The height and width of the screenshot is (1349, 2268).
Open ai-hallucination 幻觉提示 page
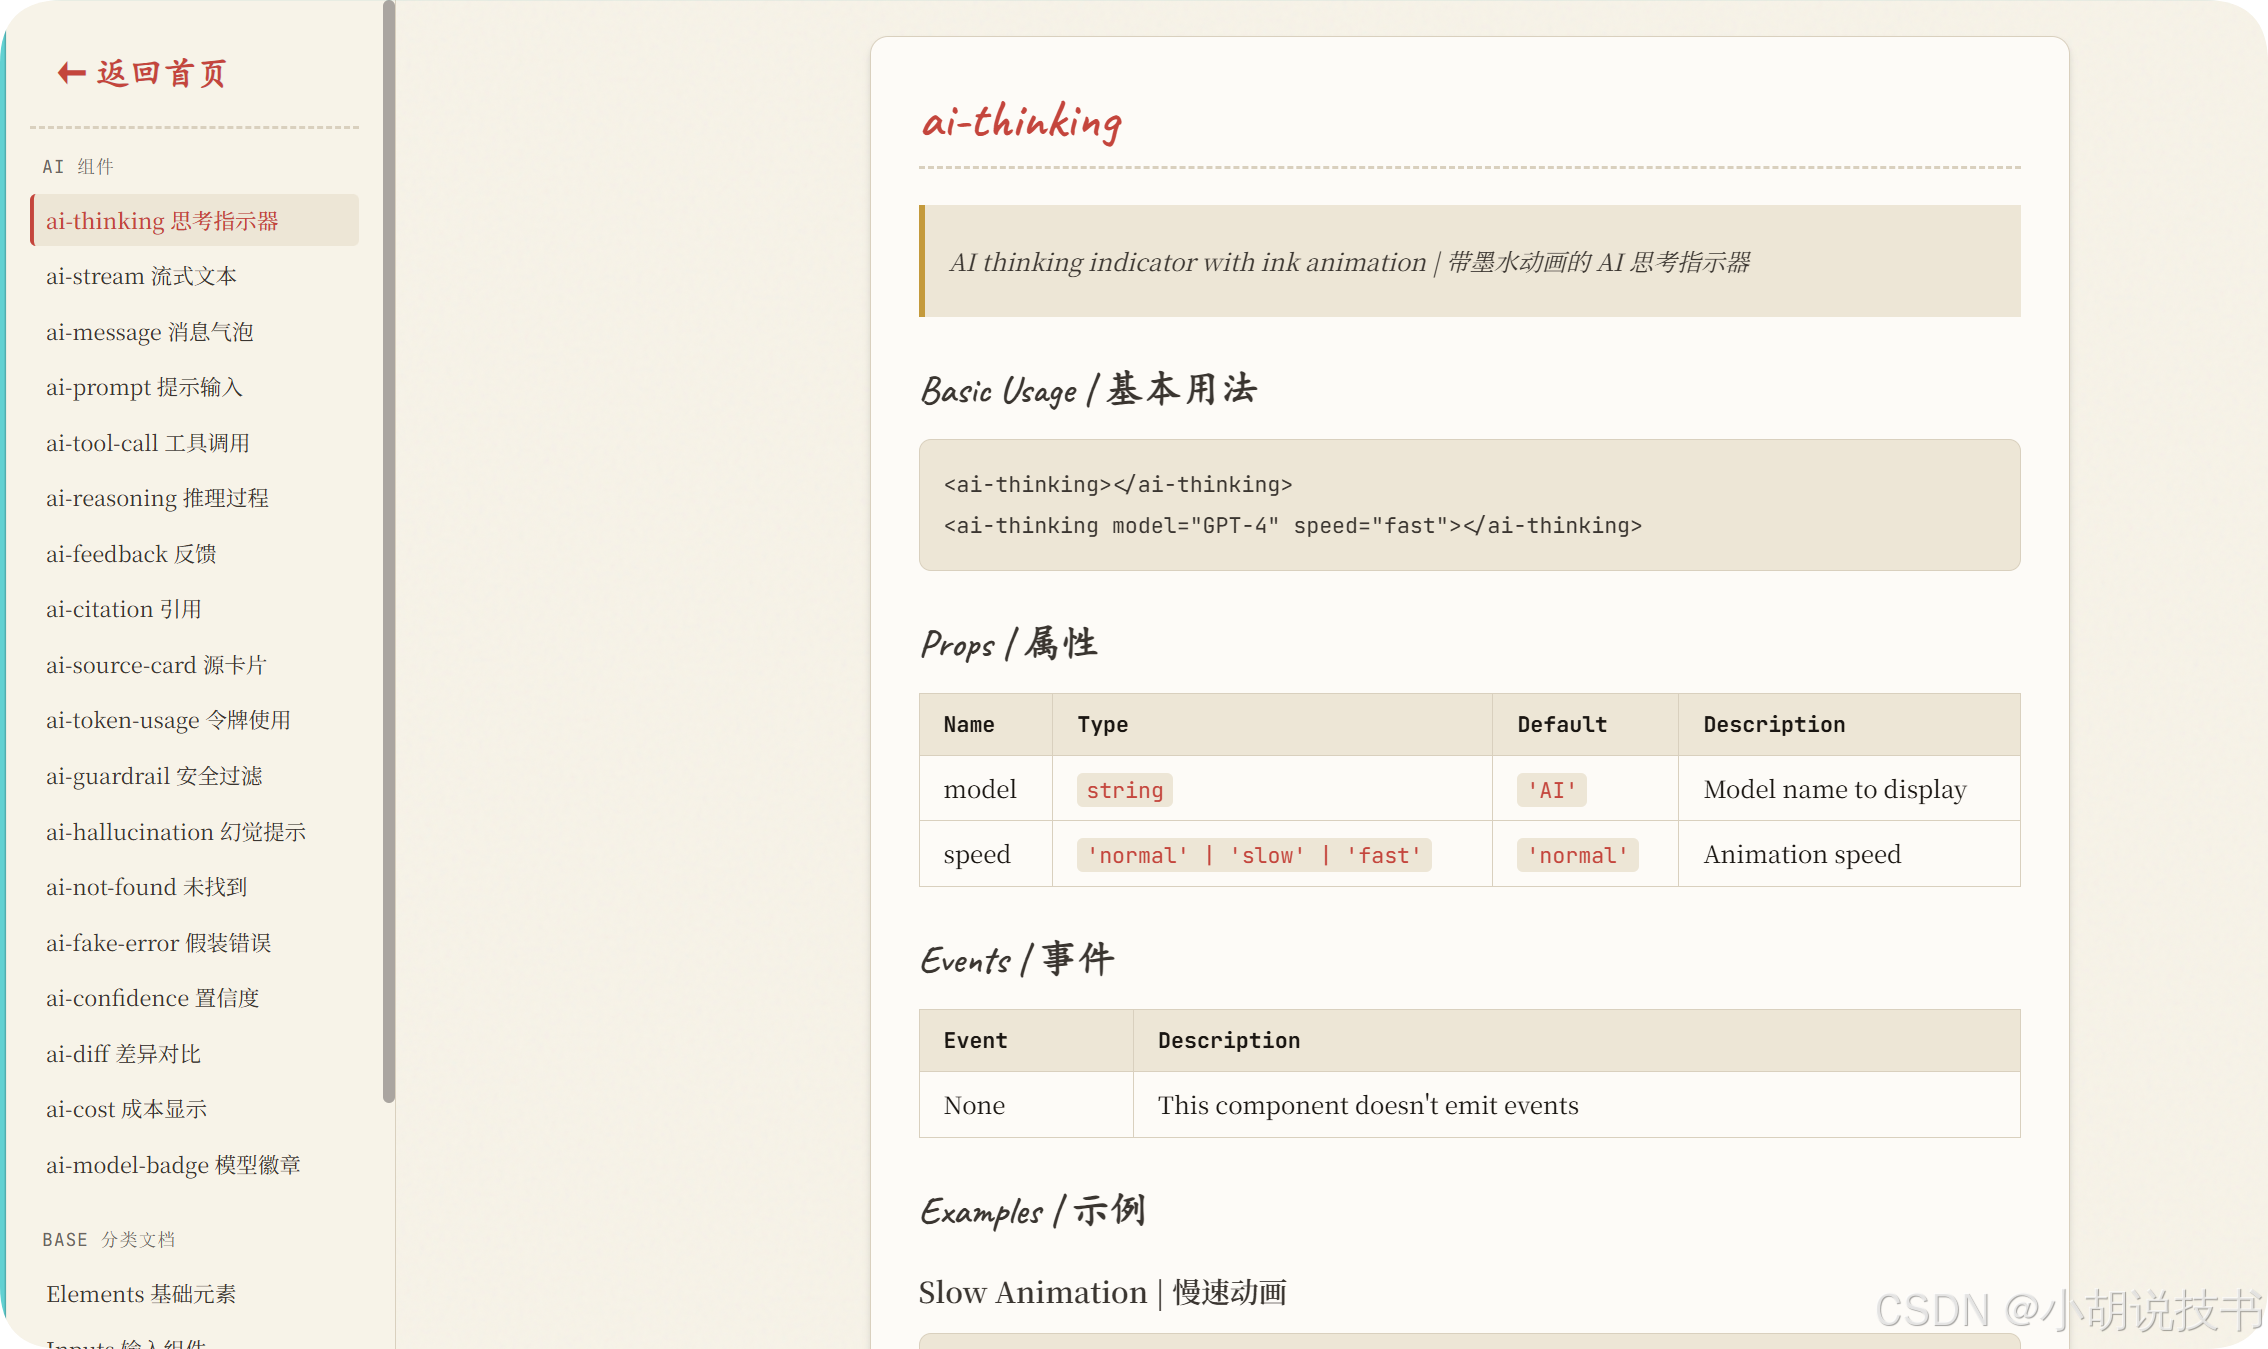pyautogui.click(x=176, y=832)
